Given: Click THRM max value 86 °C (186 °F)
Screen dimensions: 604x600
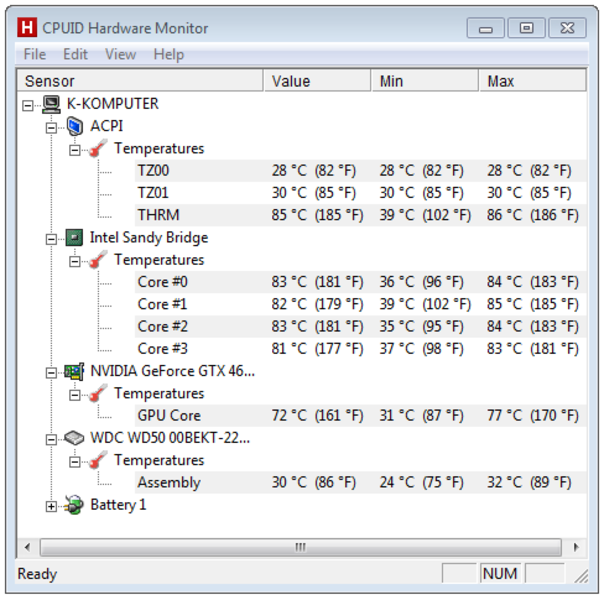Looking at the screenshot, I should pos(533,215).
